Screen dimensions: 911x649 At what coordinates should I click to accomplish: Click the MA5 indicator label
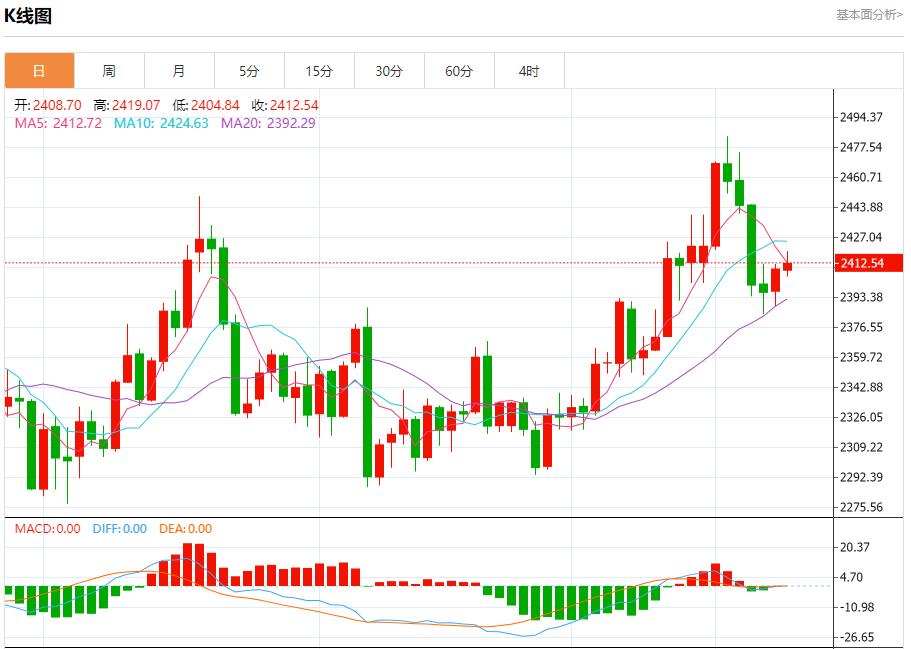(x=58, y=123)
